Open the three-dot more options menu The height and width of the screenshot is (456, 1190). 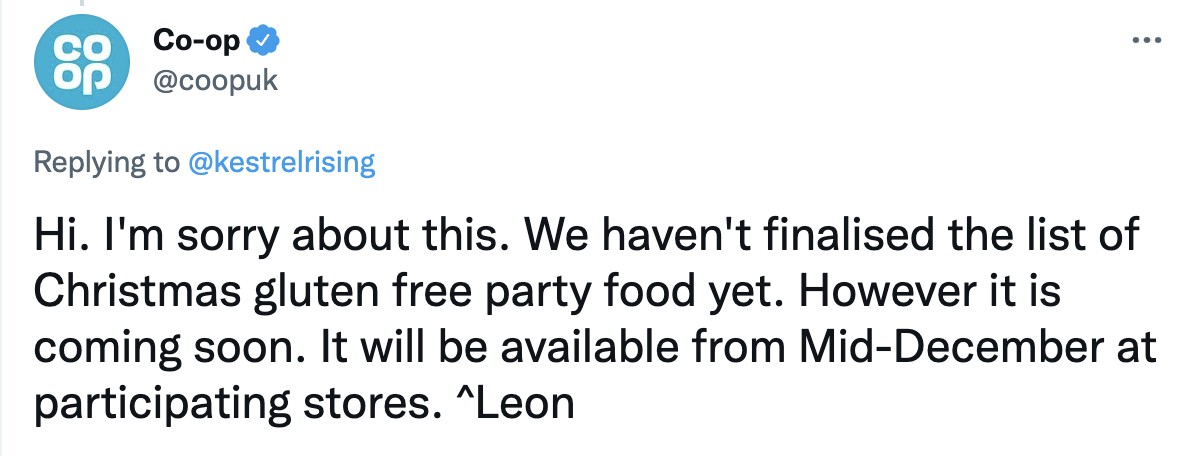(1146, 40)
